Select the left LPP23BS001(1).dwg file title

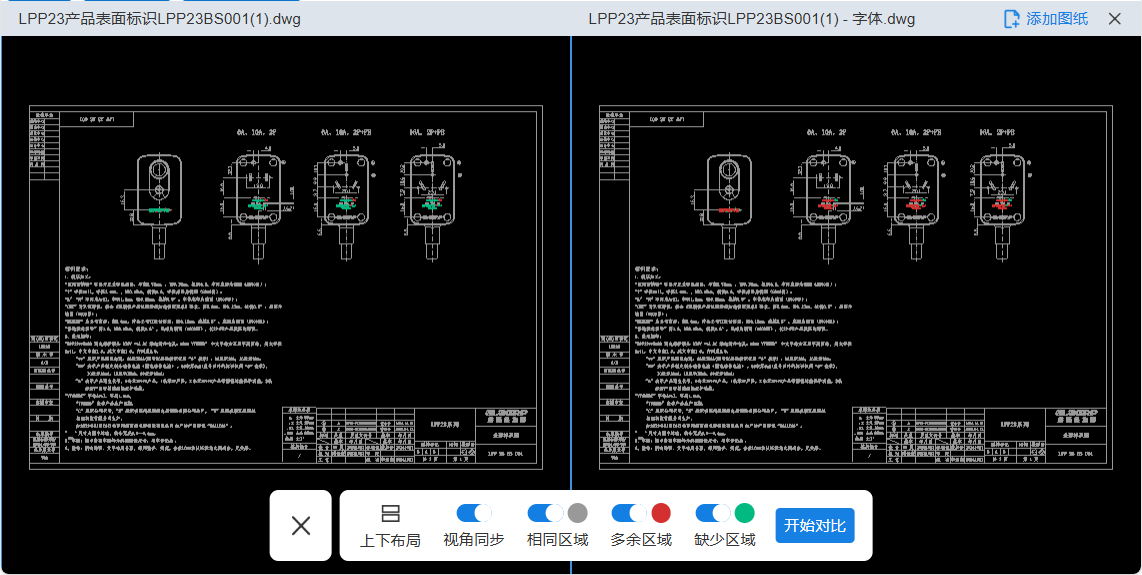tap(160, 18)
